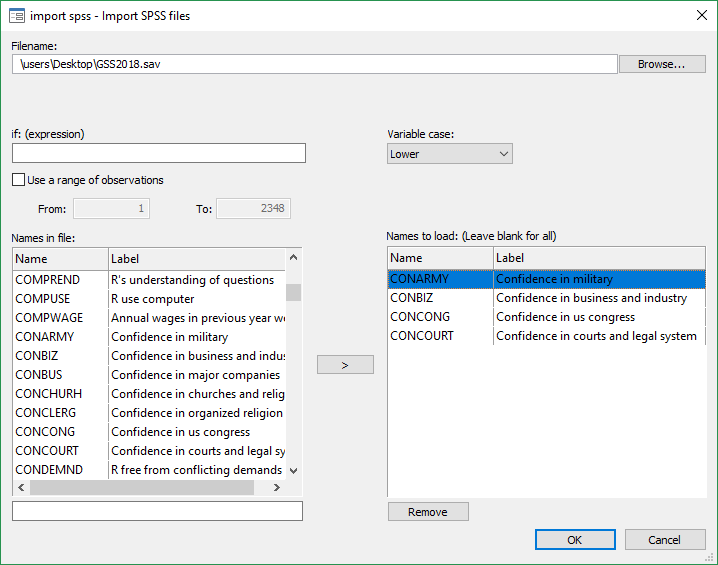718x565 pixels.
Task: Sort Names in file by Name column
Action: (x=60, y=259)
